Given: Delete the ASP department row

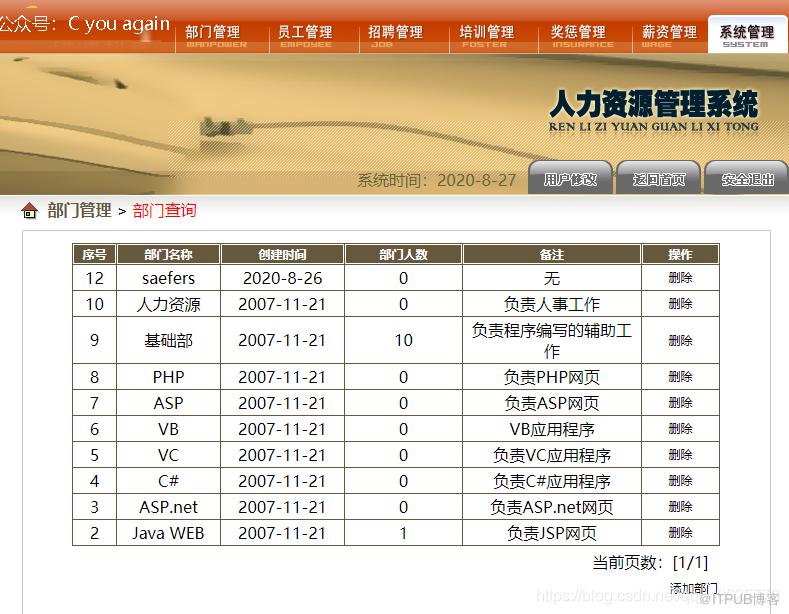Looking at the screenshot, I should pos(680,403).
